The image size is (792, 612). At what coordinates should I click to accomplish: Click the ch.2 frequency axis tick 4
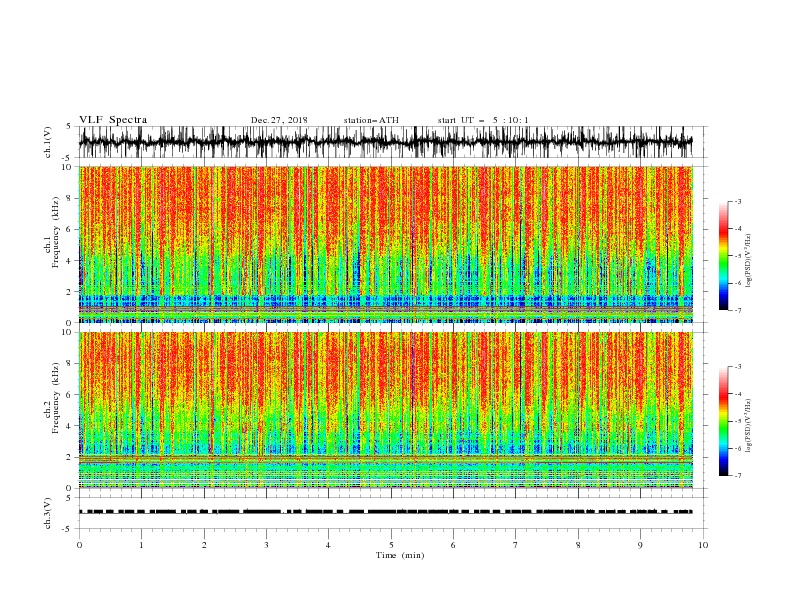pyautogui.click(x=70, y=427)
